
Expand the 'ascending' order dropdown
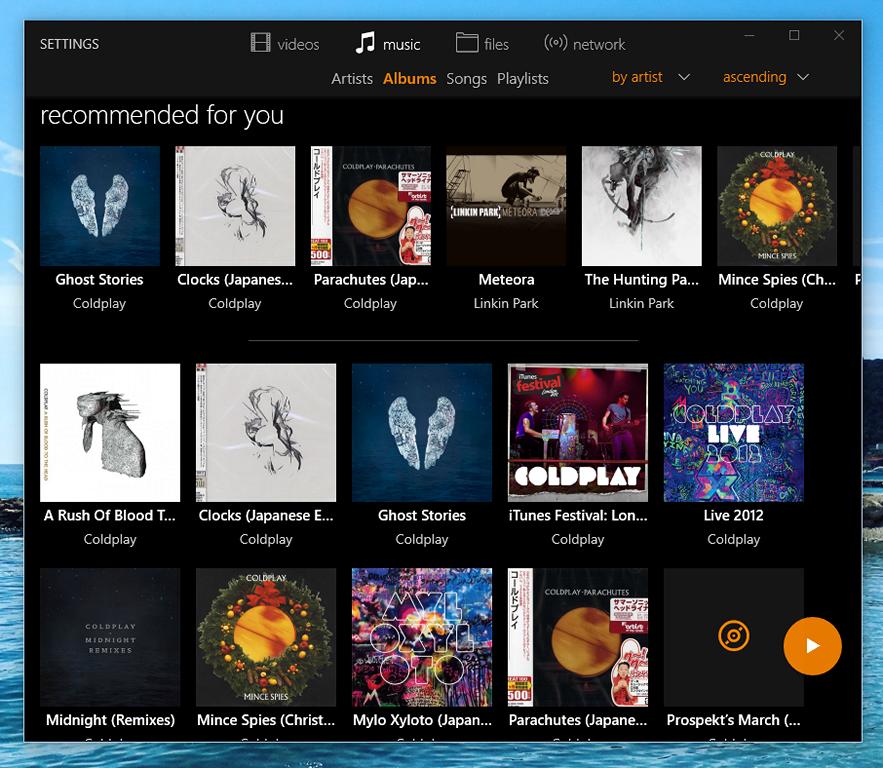766,77
